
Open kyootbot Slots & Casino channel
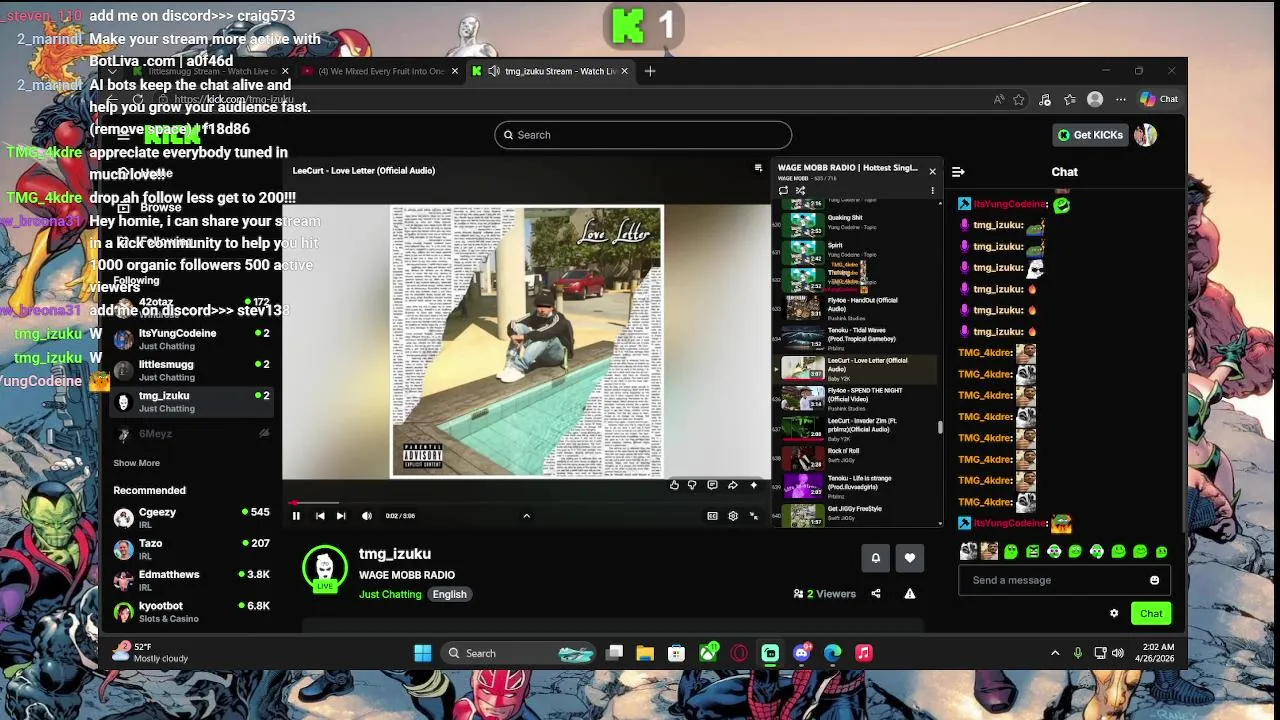(192, 611)
